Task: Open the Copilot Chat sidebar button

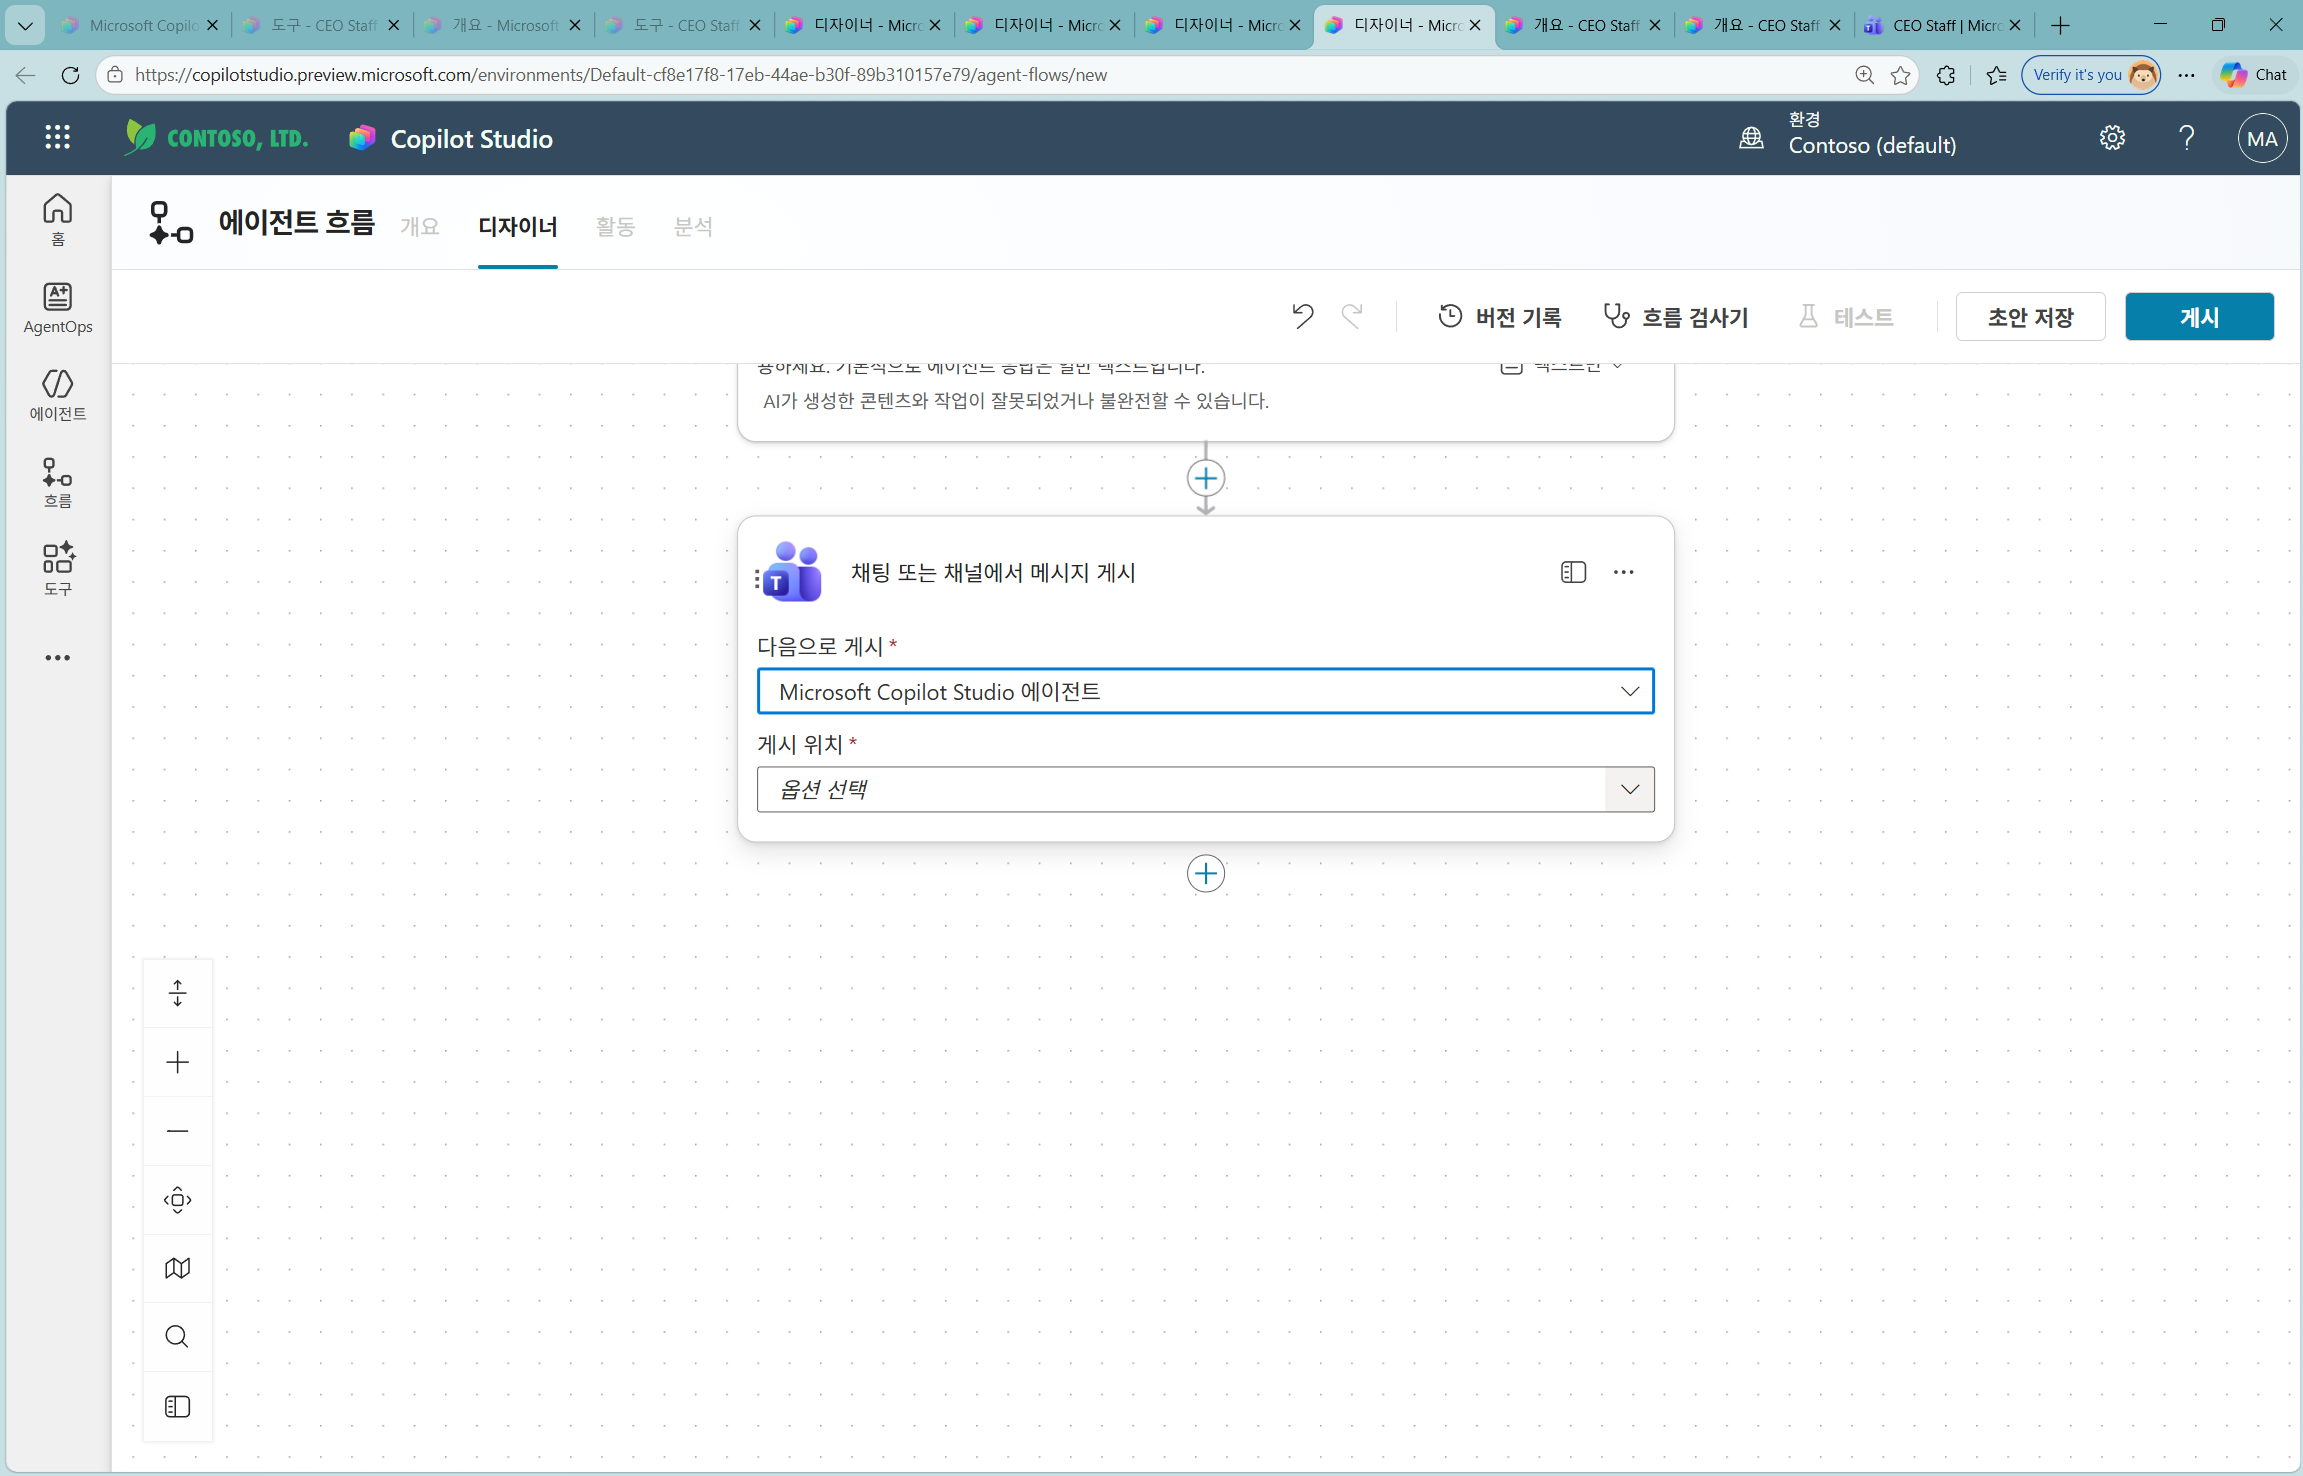Action: (x=2254, y=75)
